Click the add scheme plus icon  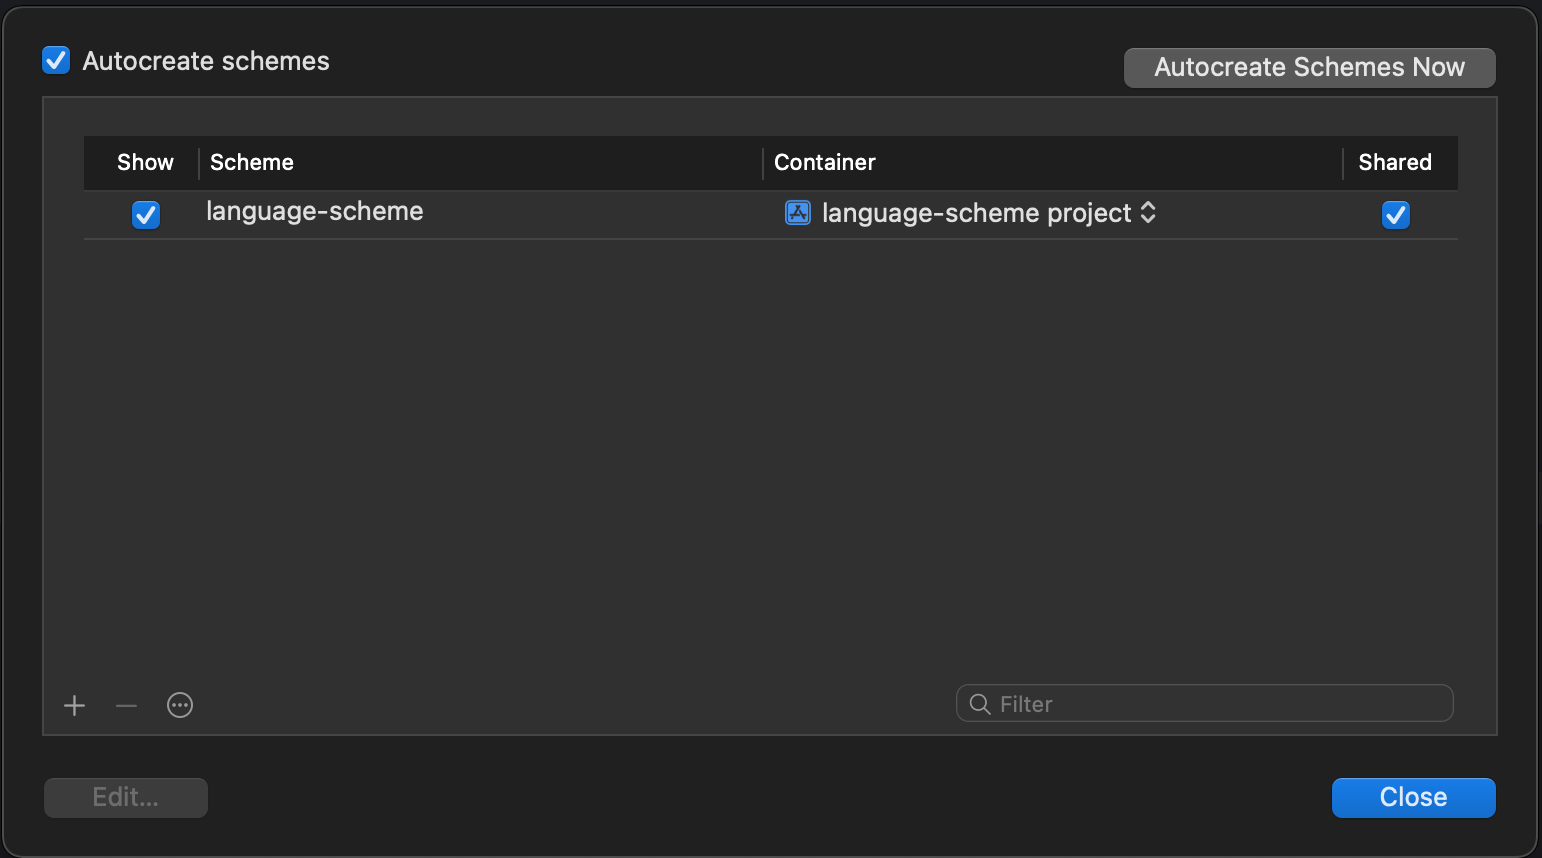pyautogui.click(x=75, y=706)
